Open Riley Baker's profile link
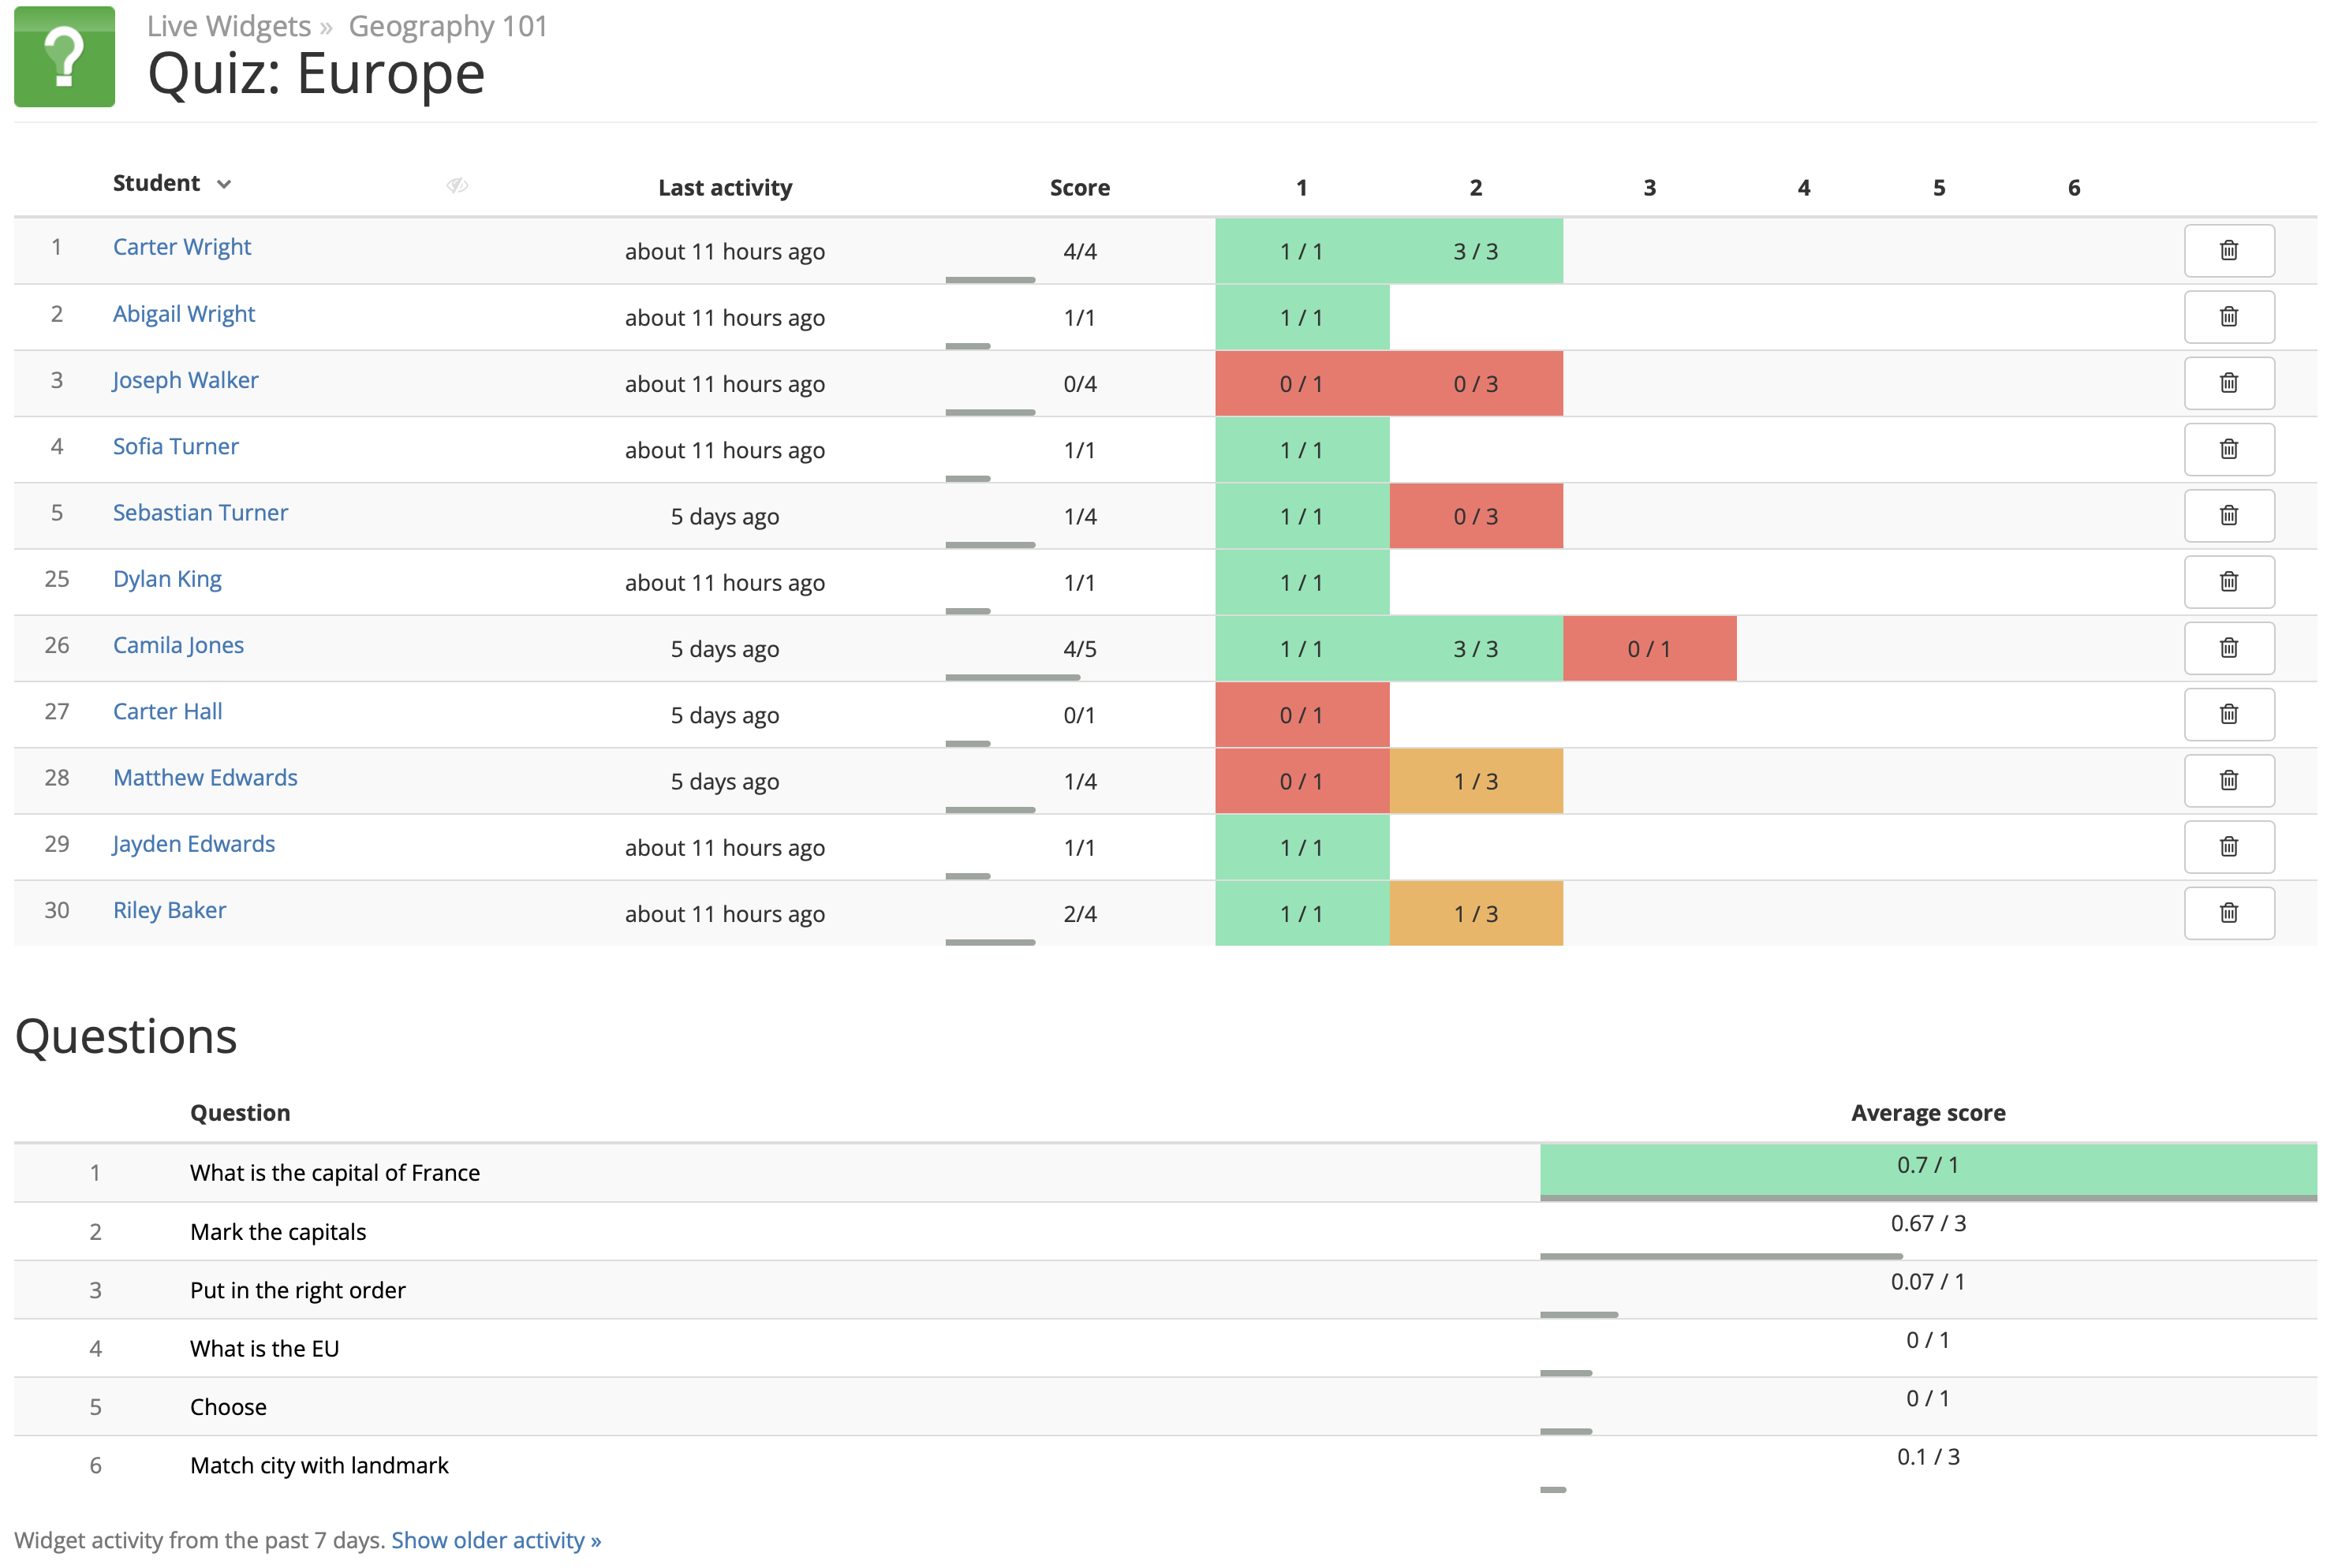This screenshot has height=1568, width=2338. coord(169,910)
